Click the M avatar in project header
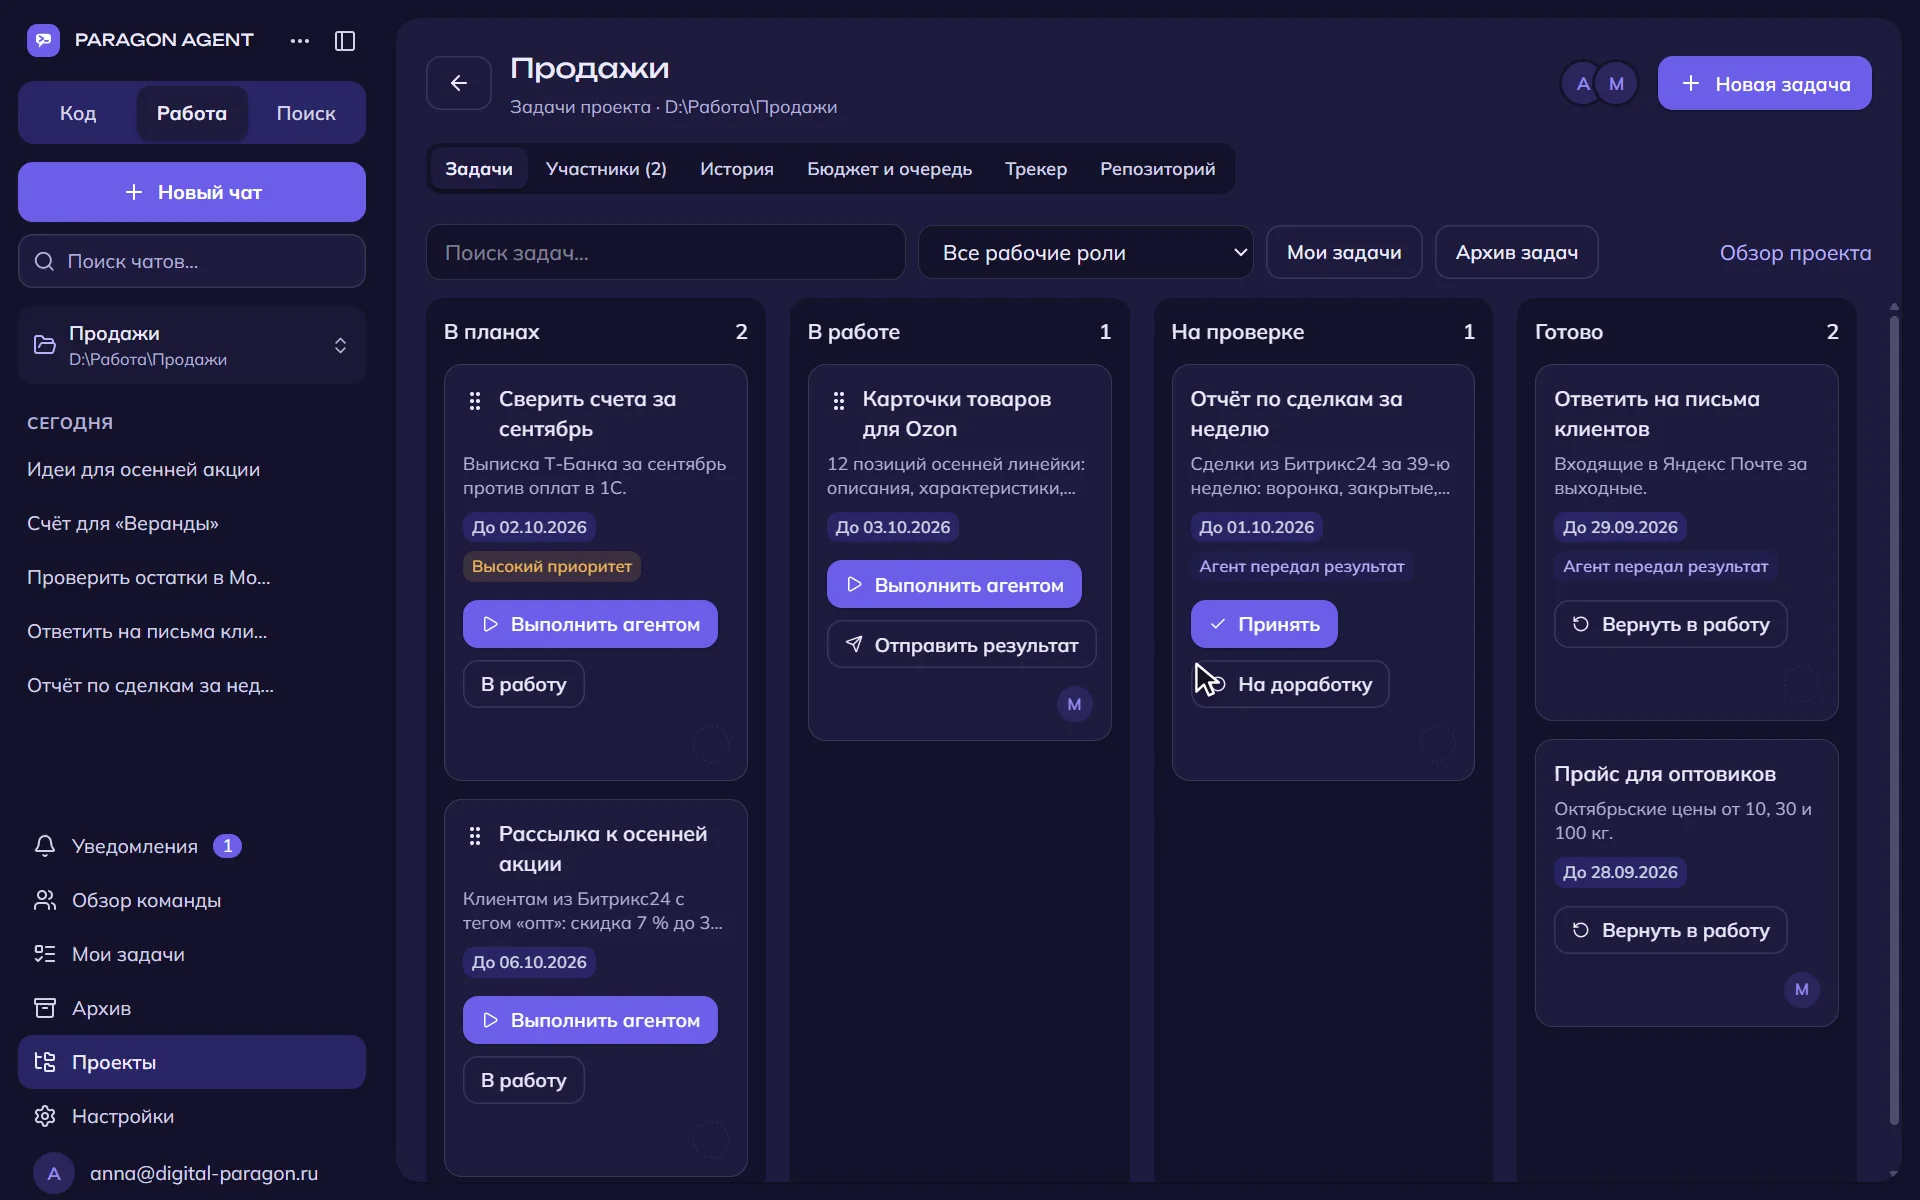The height and width of the screenshot is (1200, 1920). (1617, 84)
